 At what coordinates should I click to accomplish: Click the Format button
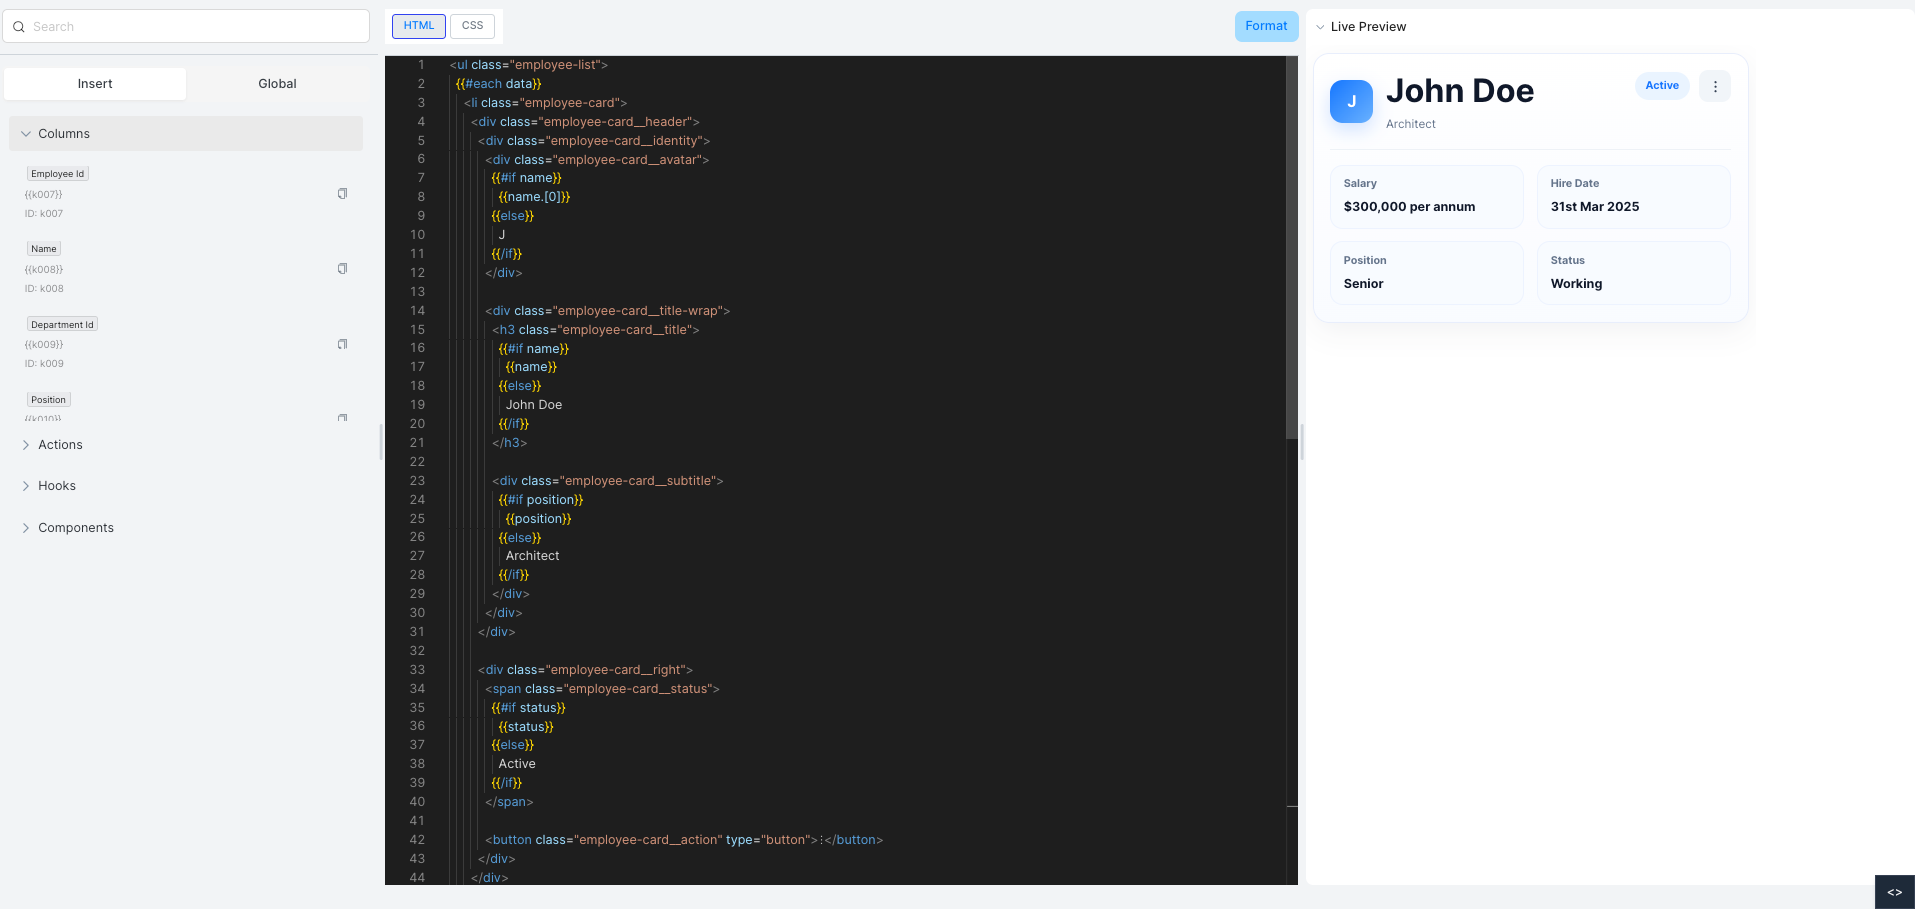(1266, 26)
